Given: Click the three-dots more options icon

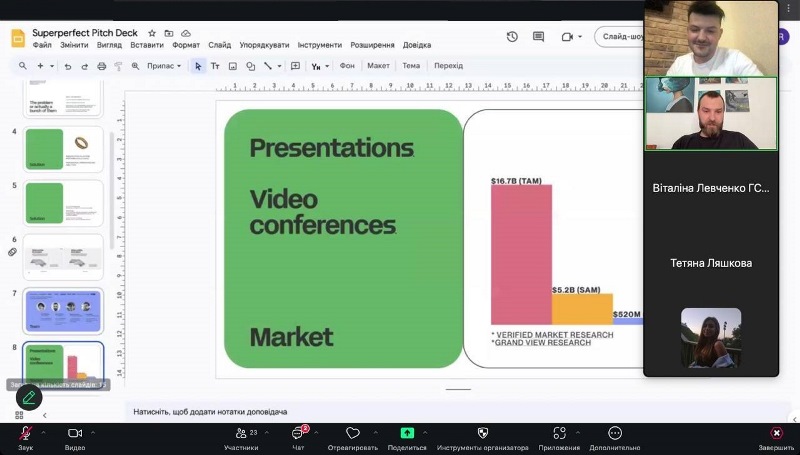Looking at the screenshot, I should pyautogui.click(x=615, y=433).
